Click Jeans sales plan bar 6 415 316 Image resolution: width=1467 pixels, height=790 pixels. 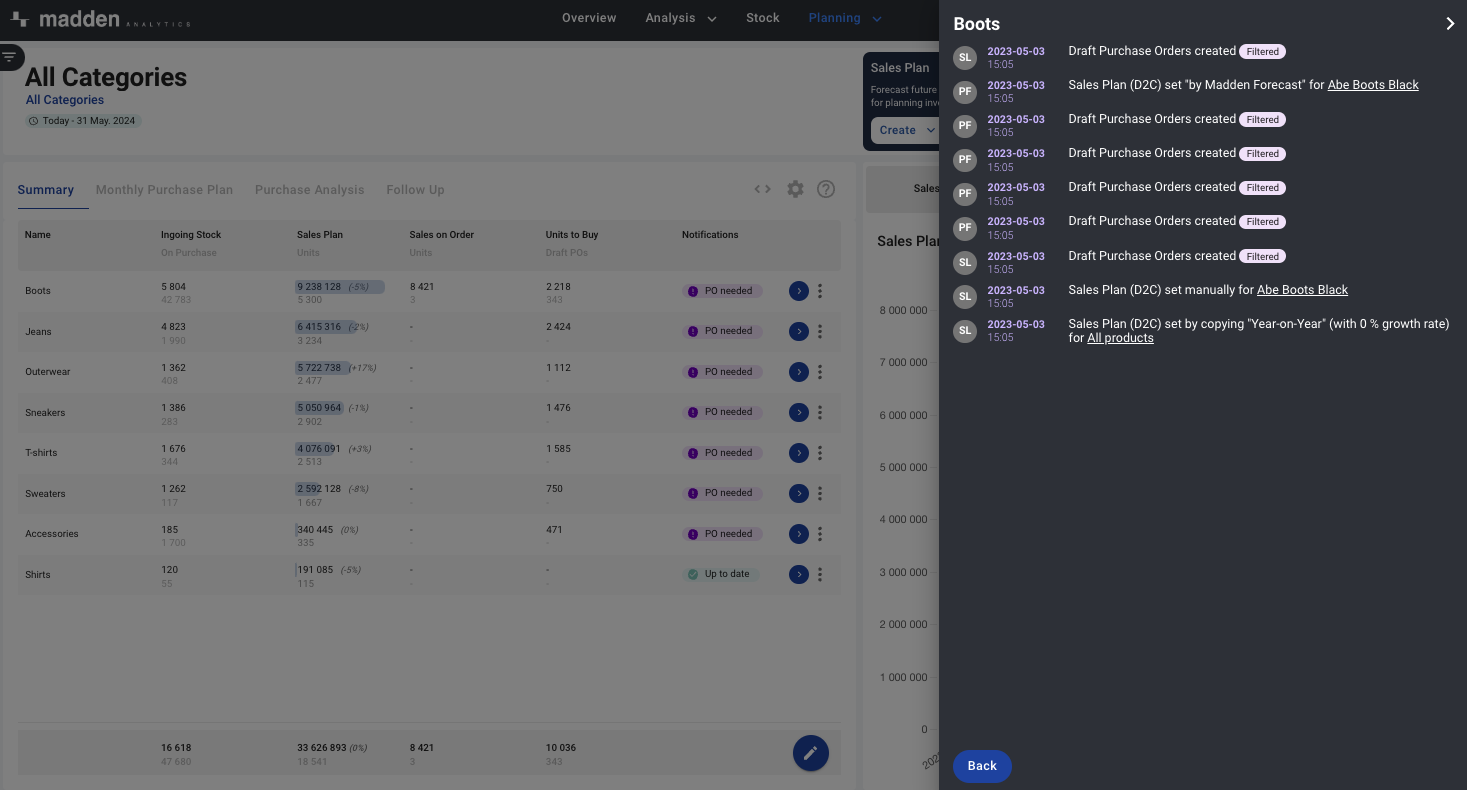tap(326, 327)
